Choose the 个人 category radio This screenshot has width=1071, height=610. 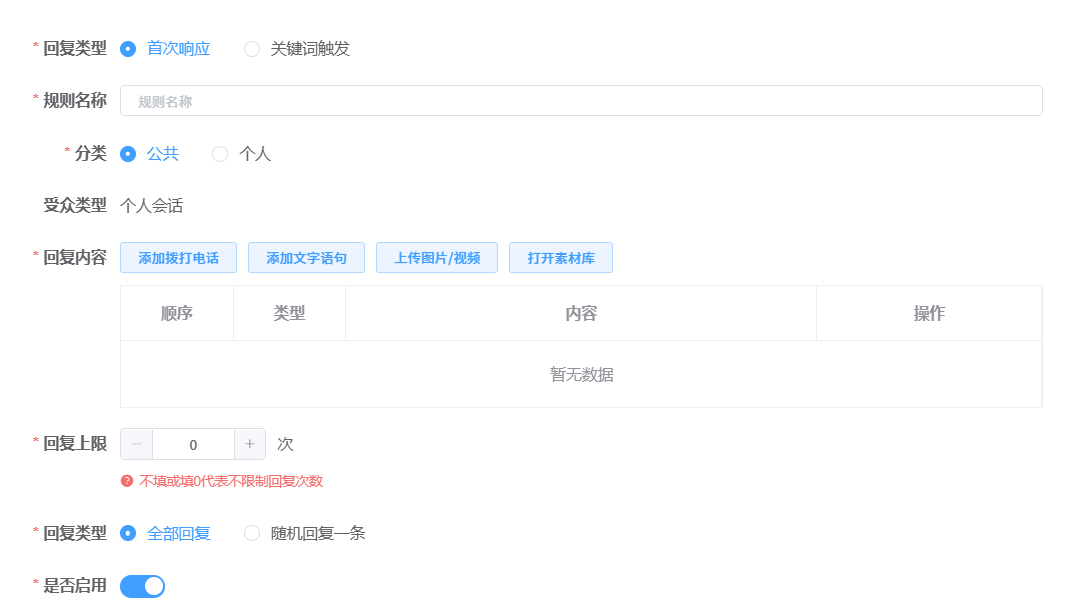pyautogui.click(x=220, y=154)
